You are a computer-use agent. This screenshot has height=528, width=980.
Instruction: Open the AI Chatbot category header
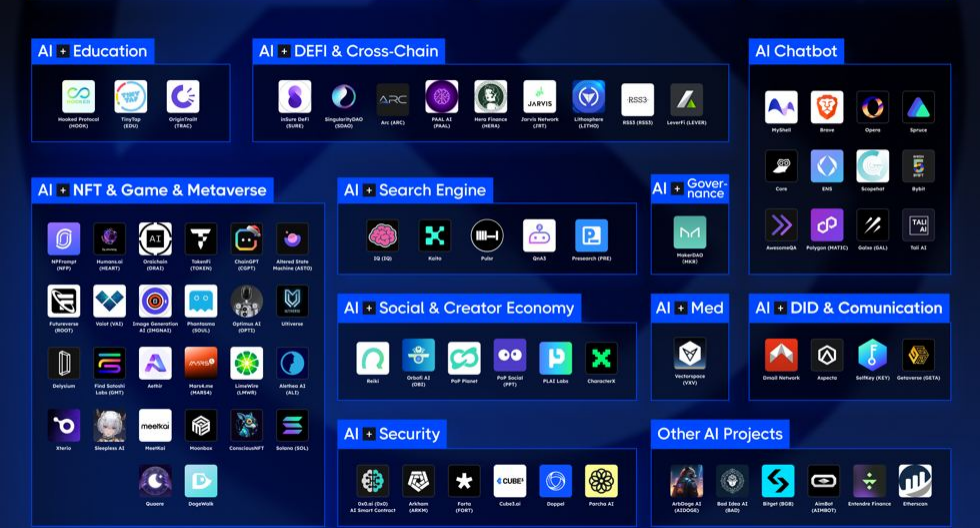click(x=797, y=51)
